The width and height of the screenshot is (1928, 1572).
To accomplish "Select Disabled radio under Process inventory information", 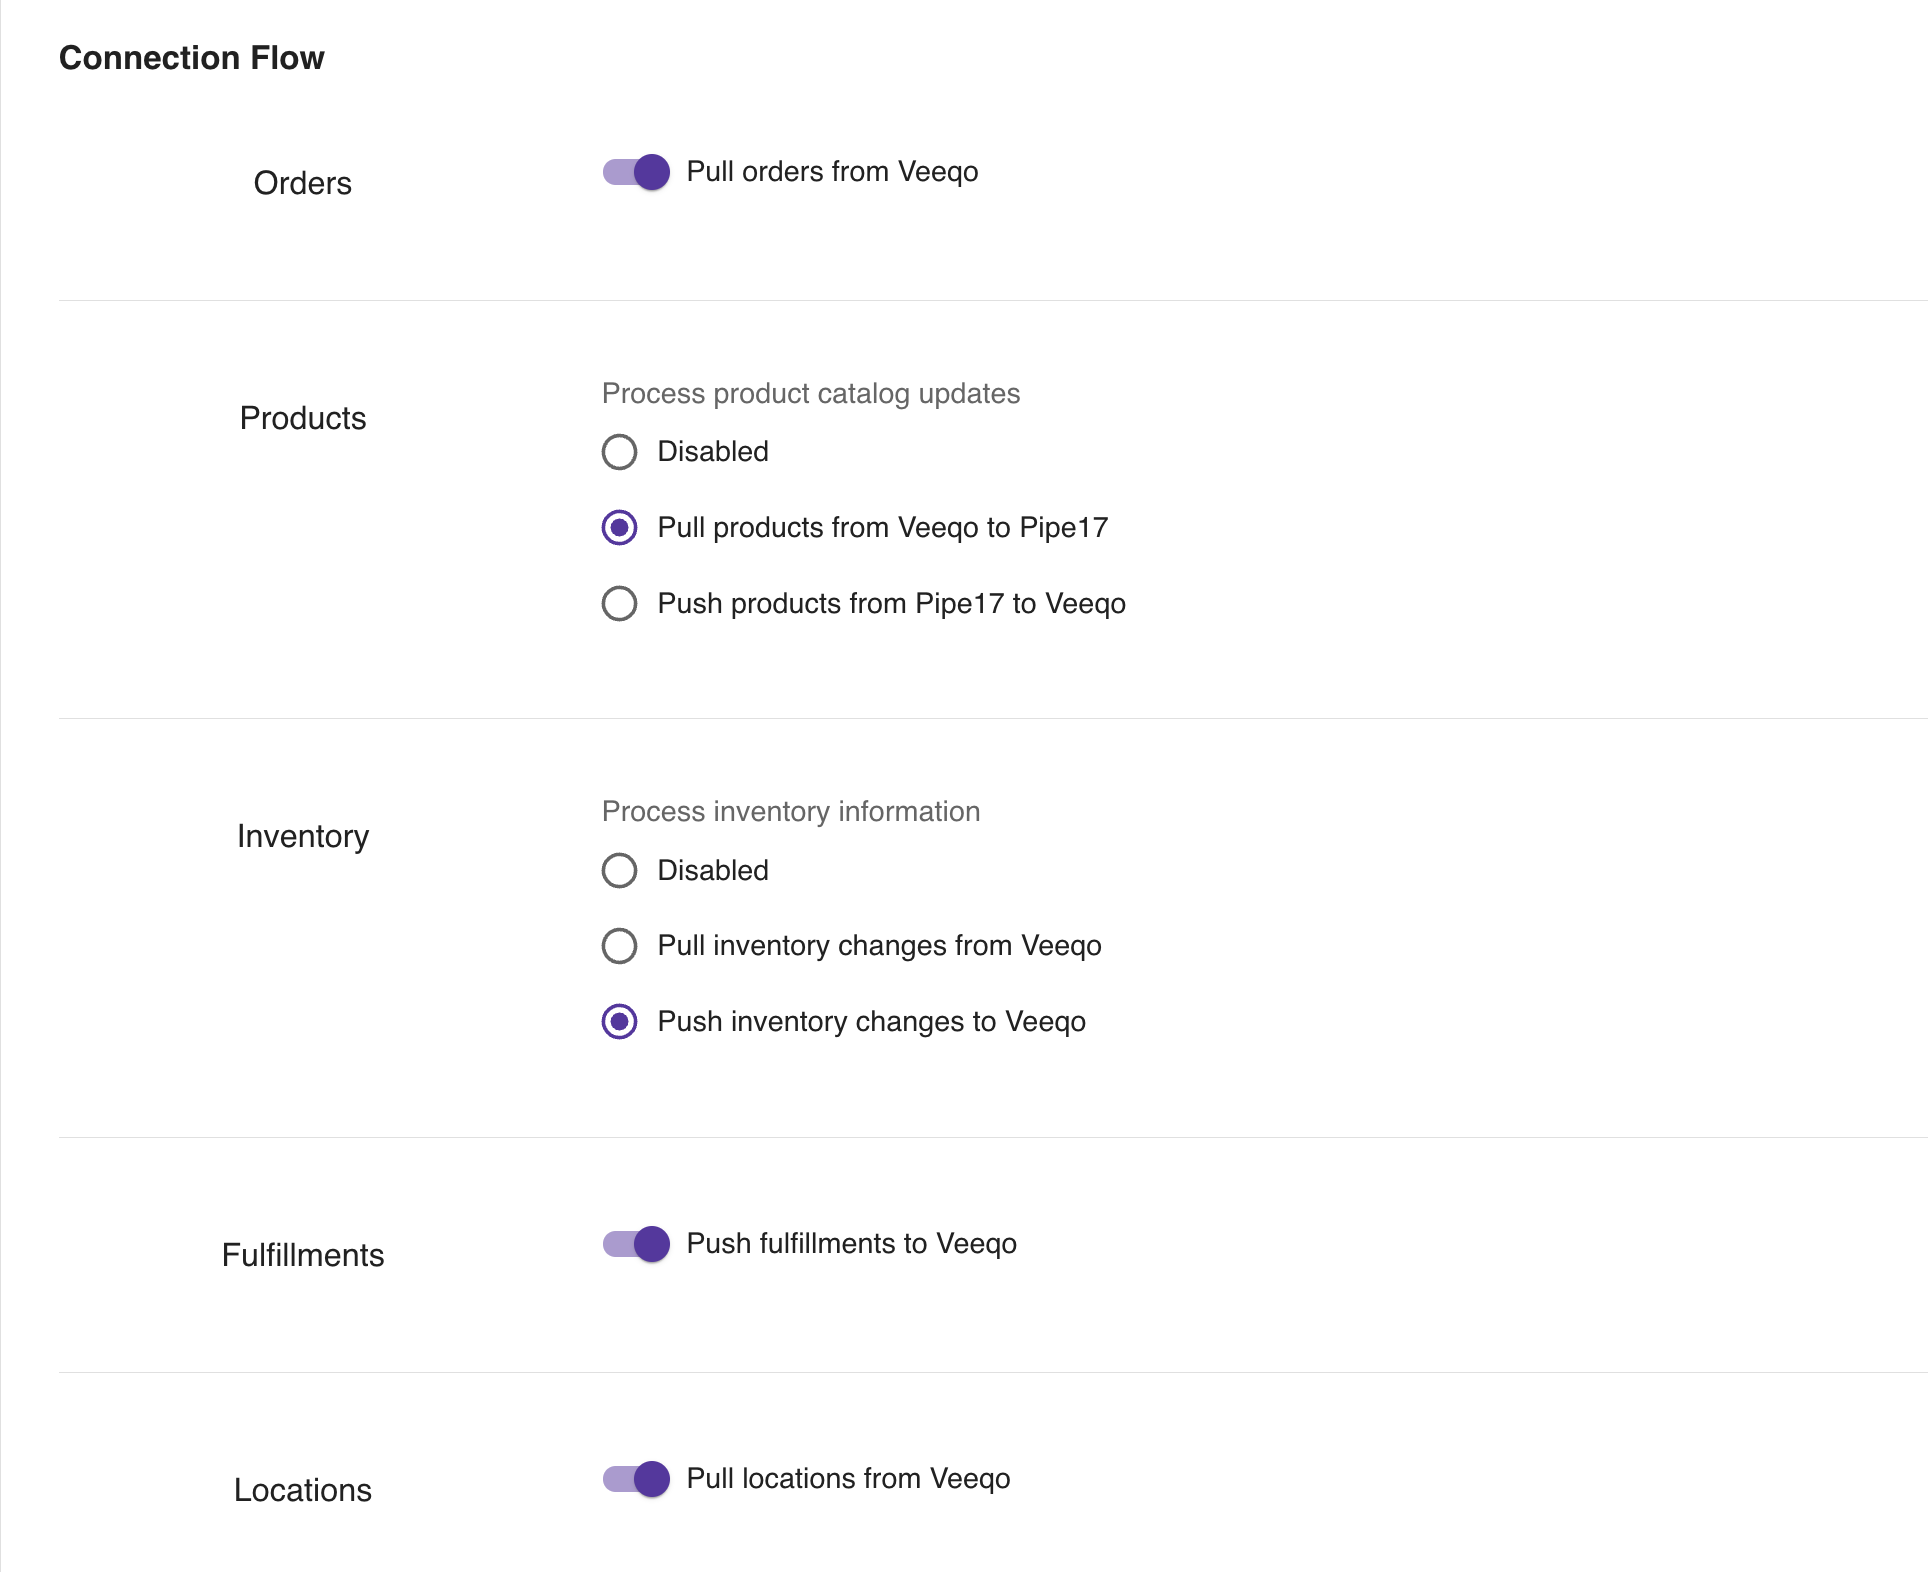I will (619, 871).
